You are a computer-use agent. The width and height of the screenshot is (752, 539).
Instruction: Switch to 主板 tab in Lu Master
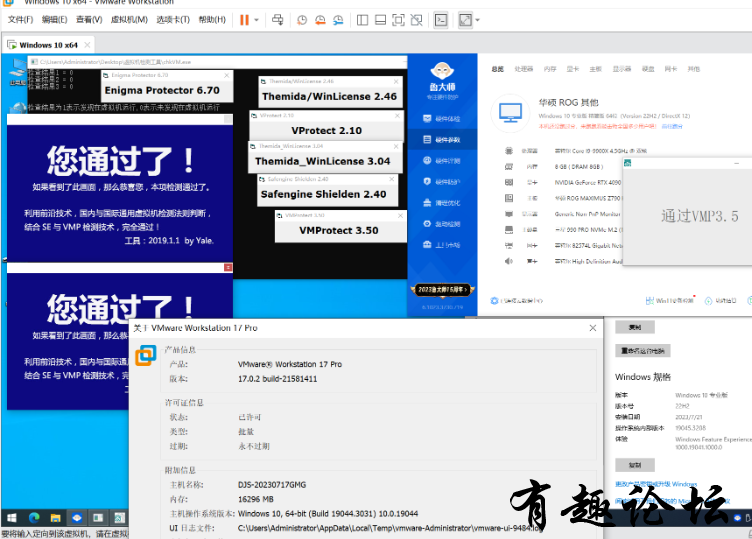tap(596, 69)
